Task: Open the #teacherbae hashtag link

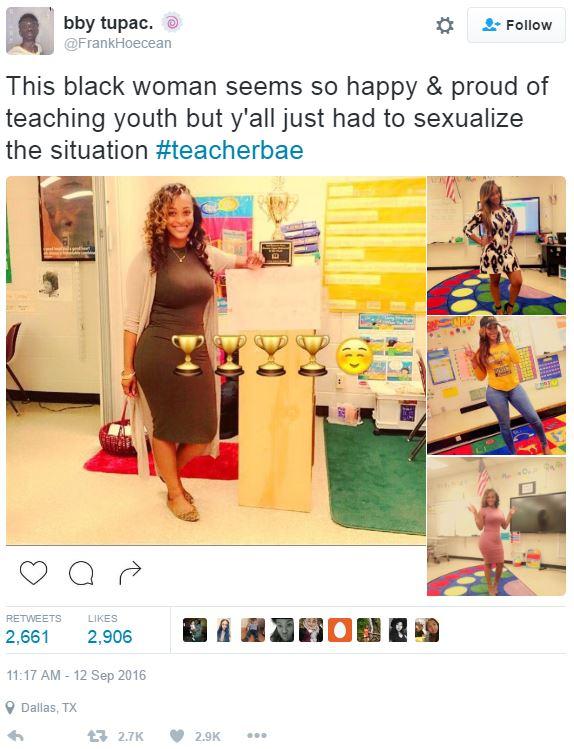Action: 230,150
